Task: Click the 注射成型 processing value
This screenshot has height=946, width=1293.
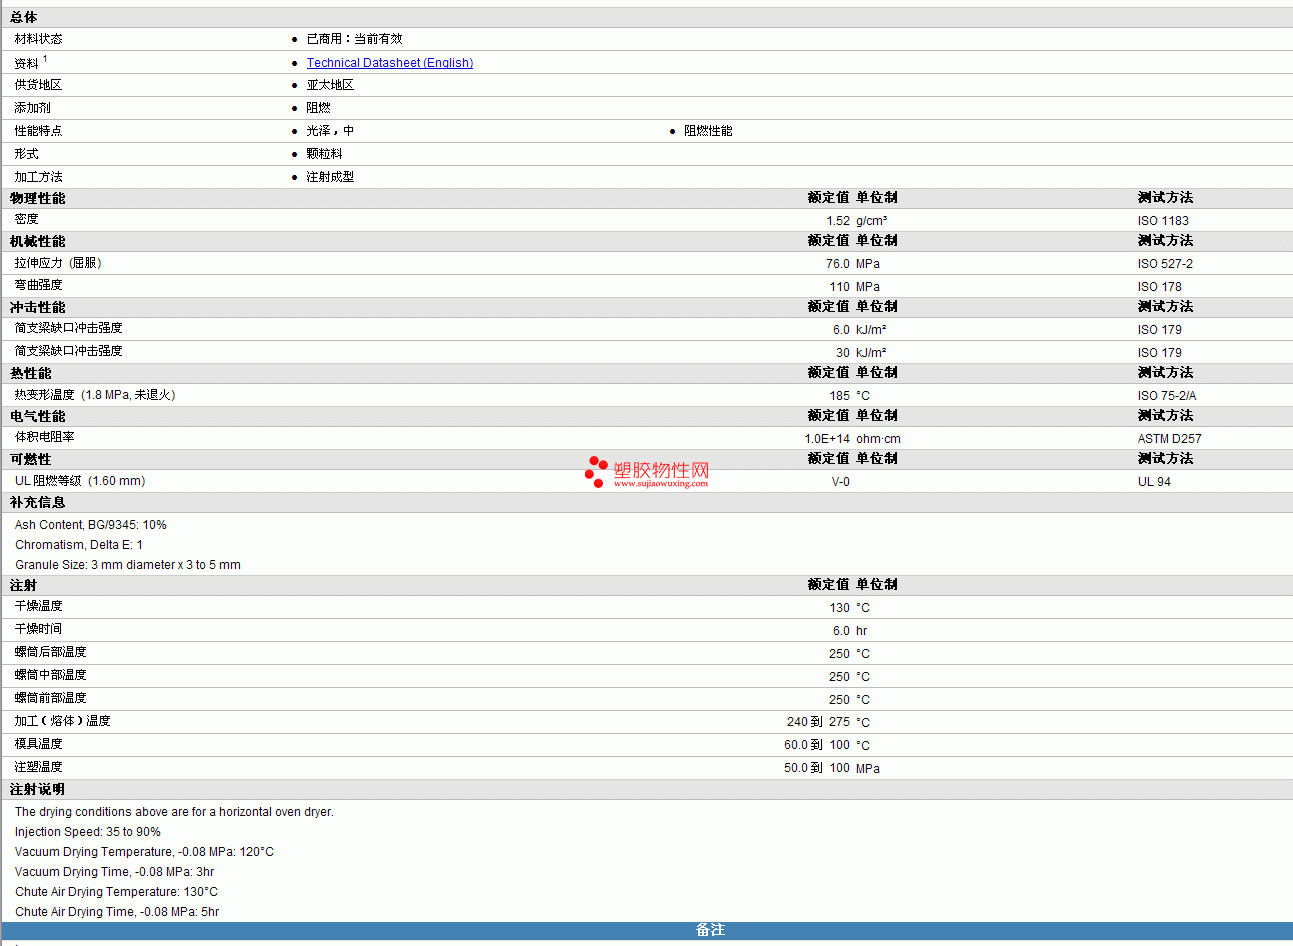Action: 330,177
